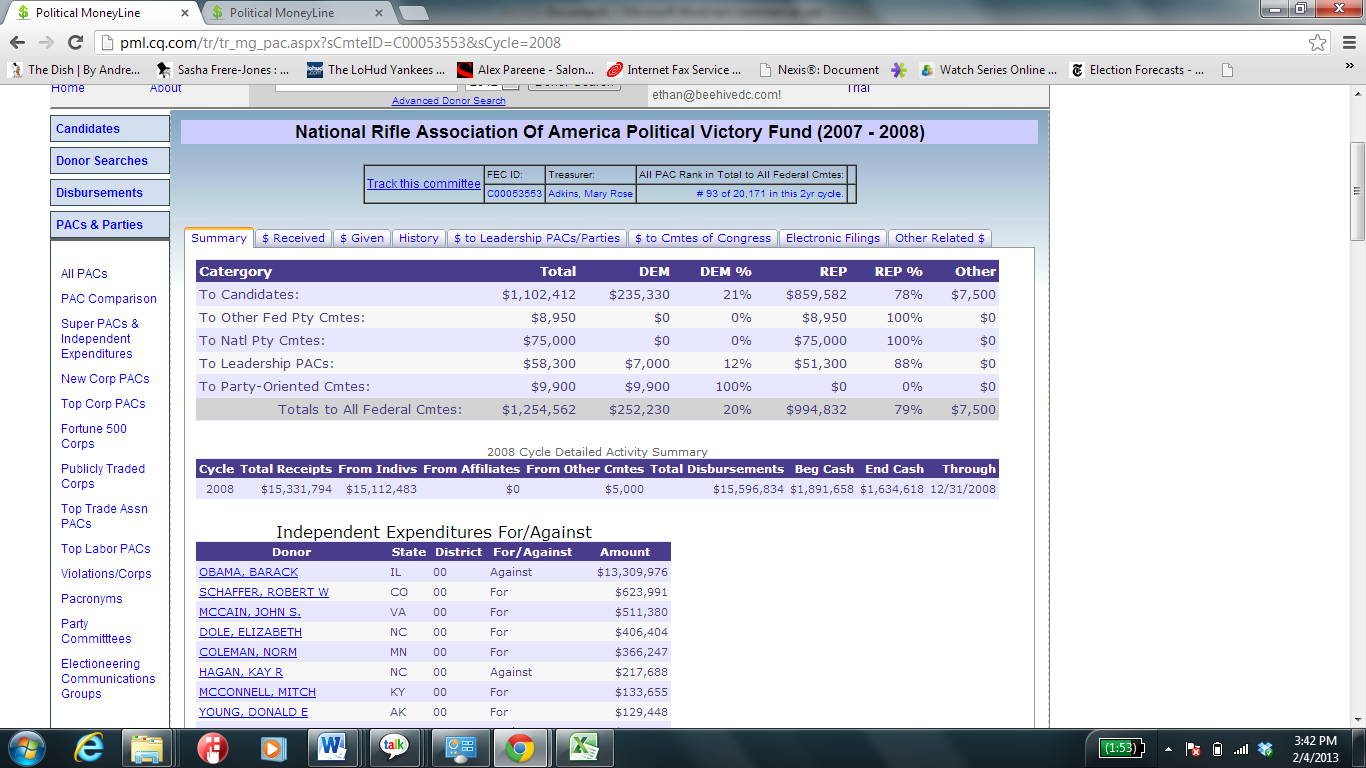Click Track this committee link
This screenshot has width=1366, height=768.
(x=424, y=184)
